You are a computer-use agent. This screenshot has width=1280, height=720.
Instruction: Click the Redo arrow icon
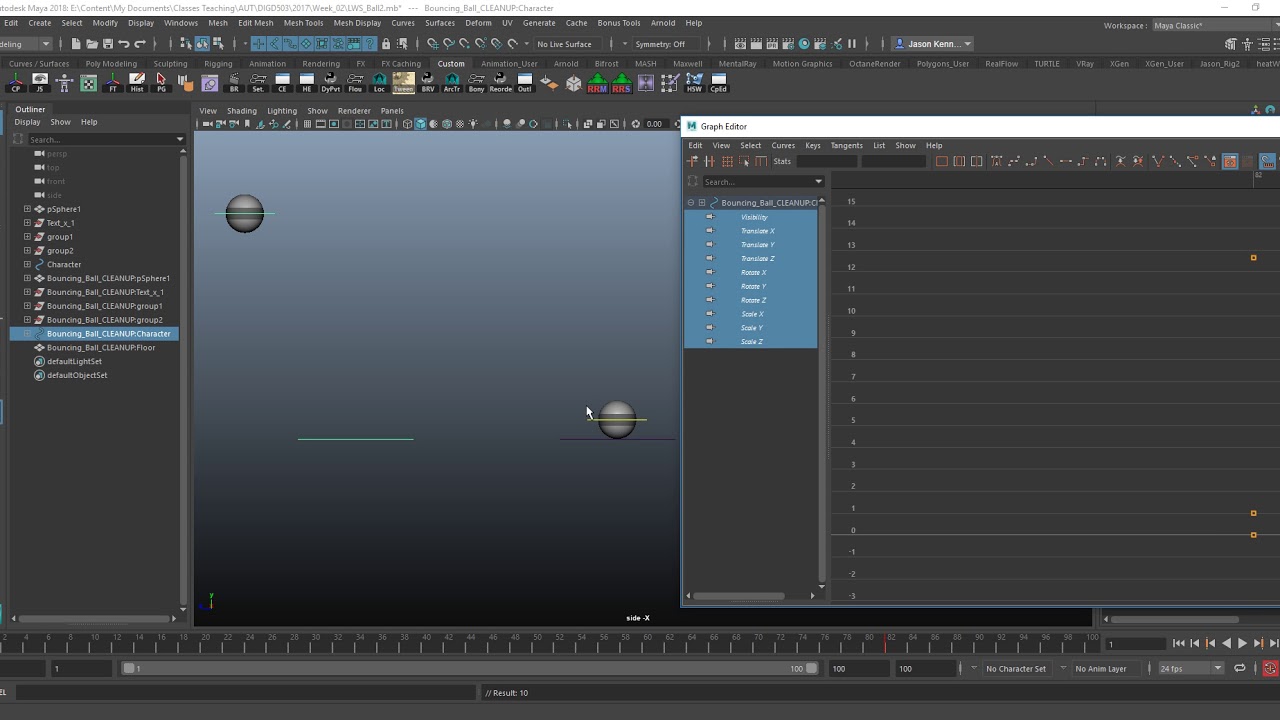tap(140, 44)
